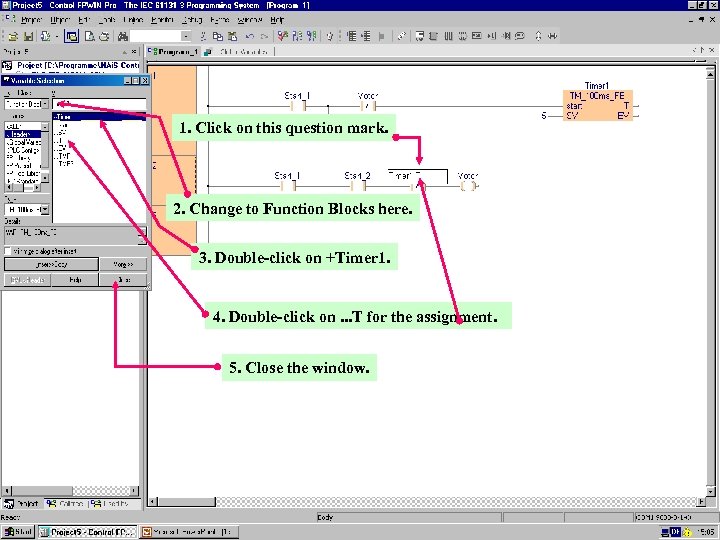The image size is (720, 540).
Task: Click the Print toolbar icon
Action: point(105,36)
